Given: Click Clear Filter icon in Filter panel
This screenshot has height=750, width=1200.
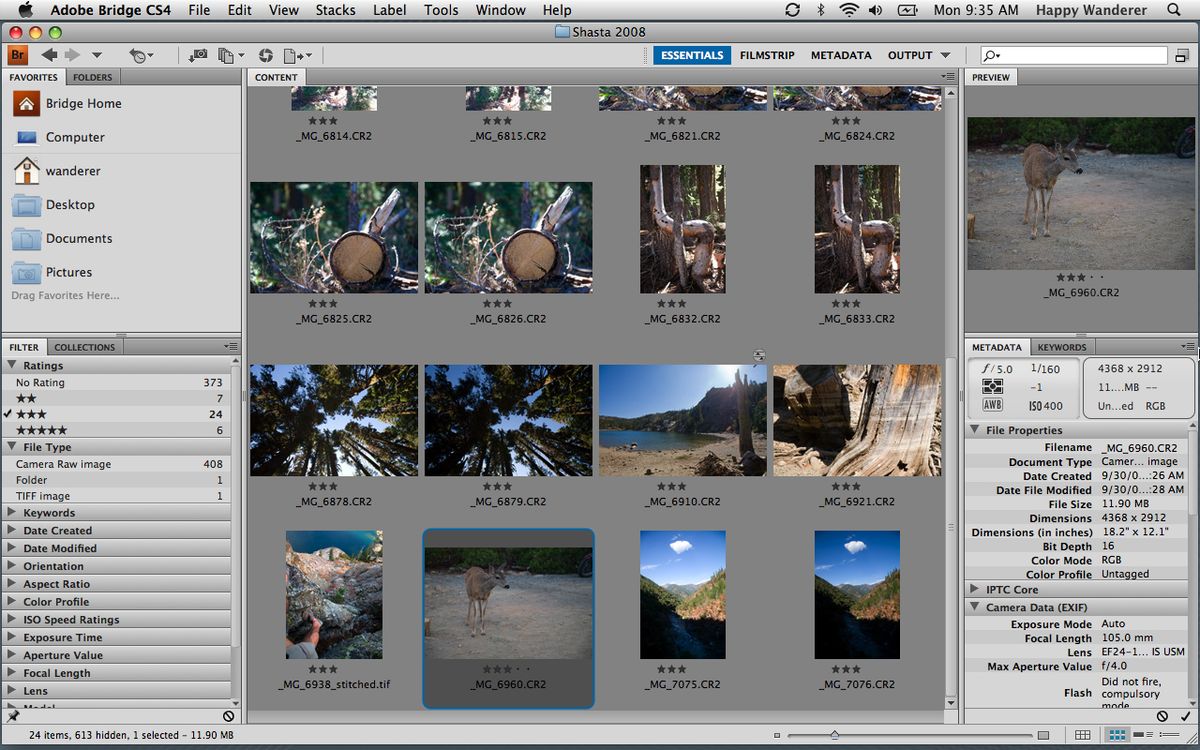Looking at the screenshot, I should tap(228, 716).
